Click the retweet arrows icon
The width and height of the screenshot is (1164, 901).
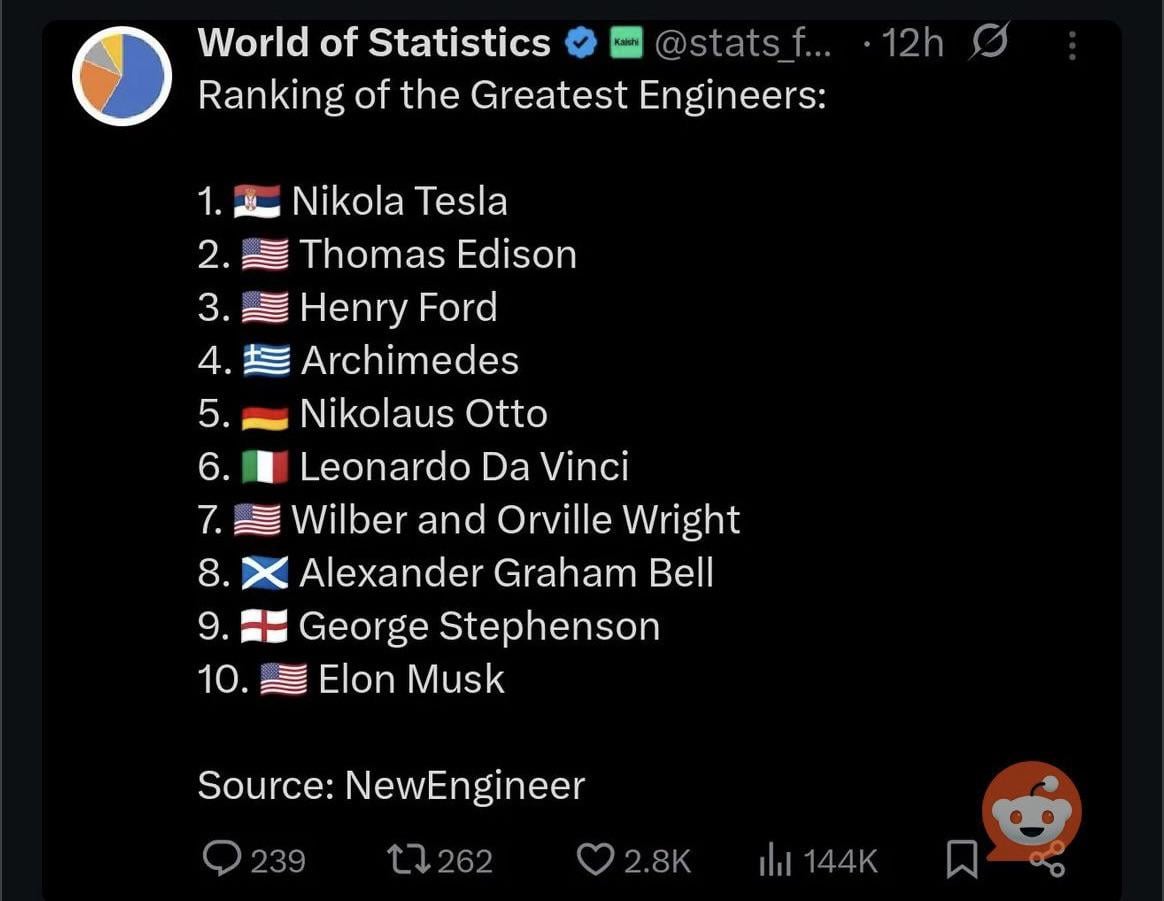click(408, 860)
